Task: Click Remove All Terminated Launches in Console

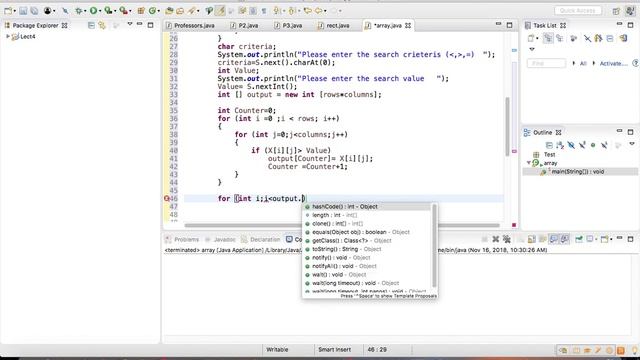Action: (507, 240)
